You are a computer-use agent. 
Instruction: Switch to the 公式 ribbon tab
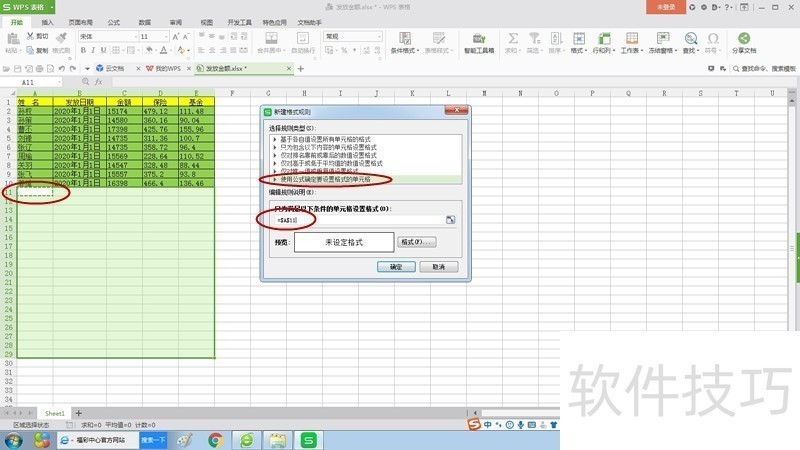pyautogui.click(x=114, y=22)
